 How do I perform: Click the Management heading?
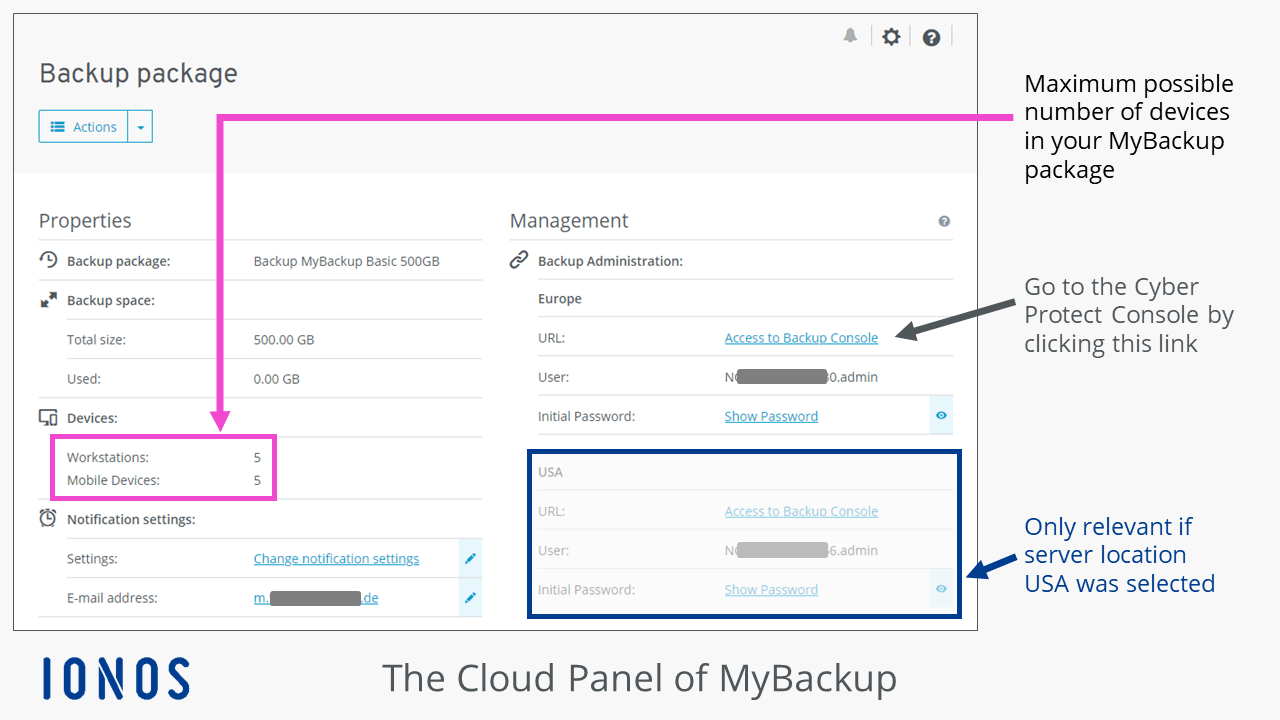(x=569, y=221)
